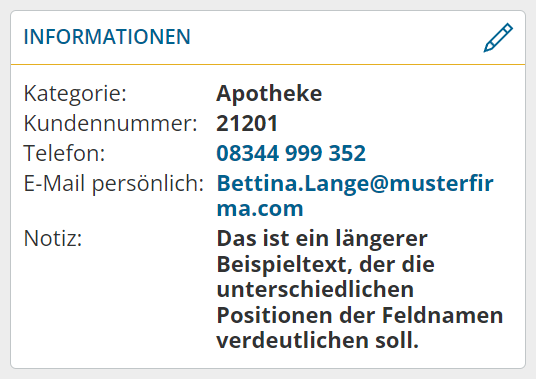536x379 pixels.
Task: Click the '999' part of the phone number
Action: click(304, 153)
